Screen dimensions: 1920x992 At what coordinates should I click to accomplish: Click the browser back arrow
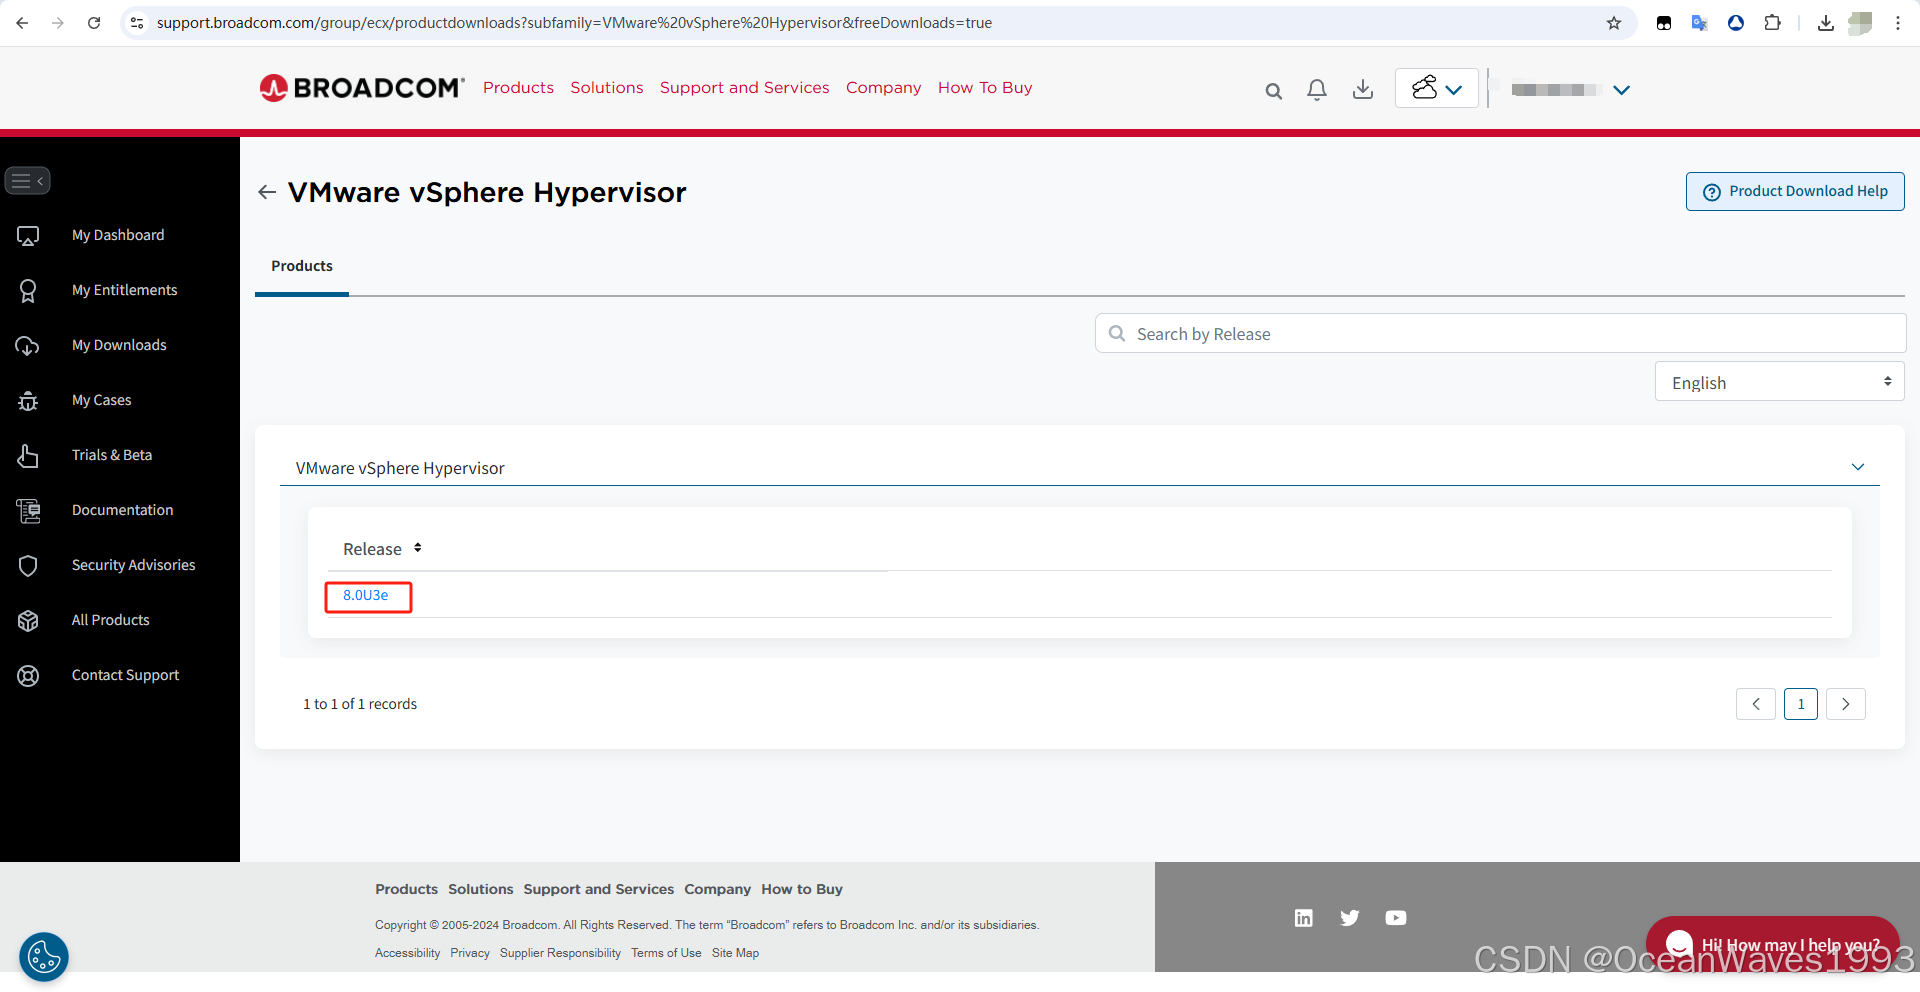point(22,23)
